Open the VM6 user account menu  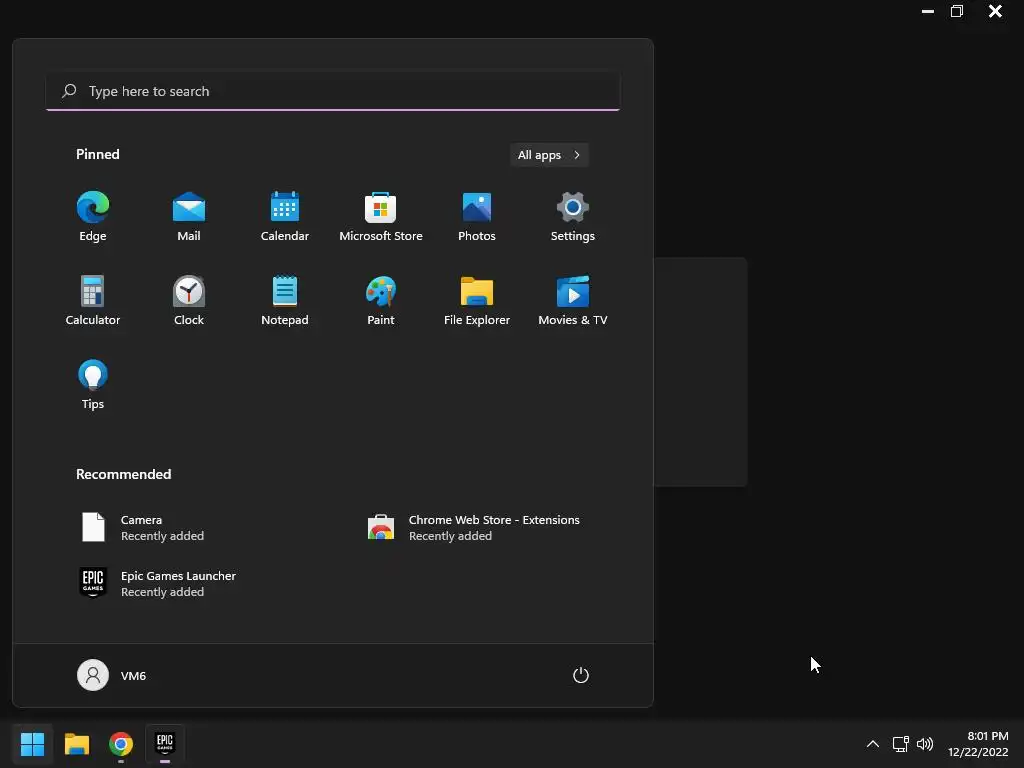point(112,675)
